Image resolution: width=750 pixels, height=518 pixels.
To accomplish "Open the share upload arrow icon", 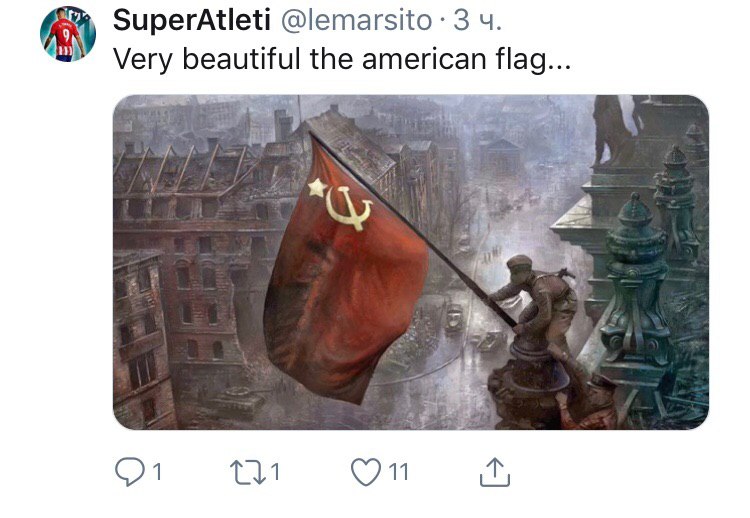I will 495,472.
